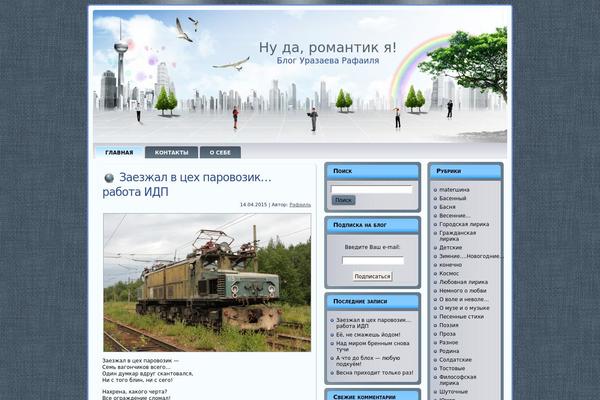Open category 'Любовная лирика'
This screenshot has width=600, height=400.
[463, 282]
